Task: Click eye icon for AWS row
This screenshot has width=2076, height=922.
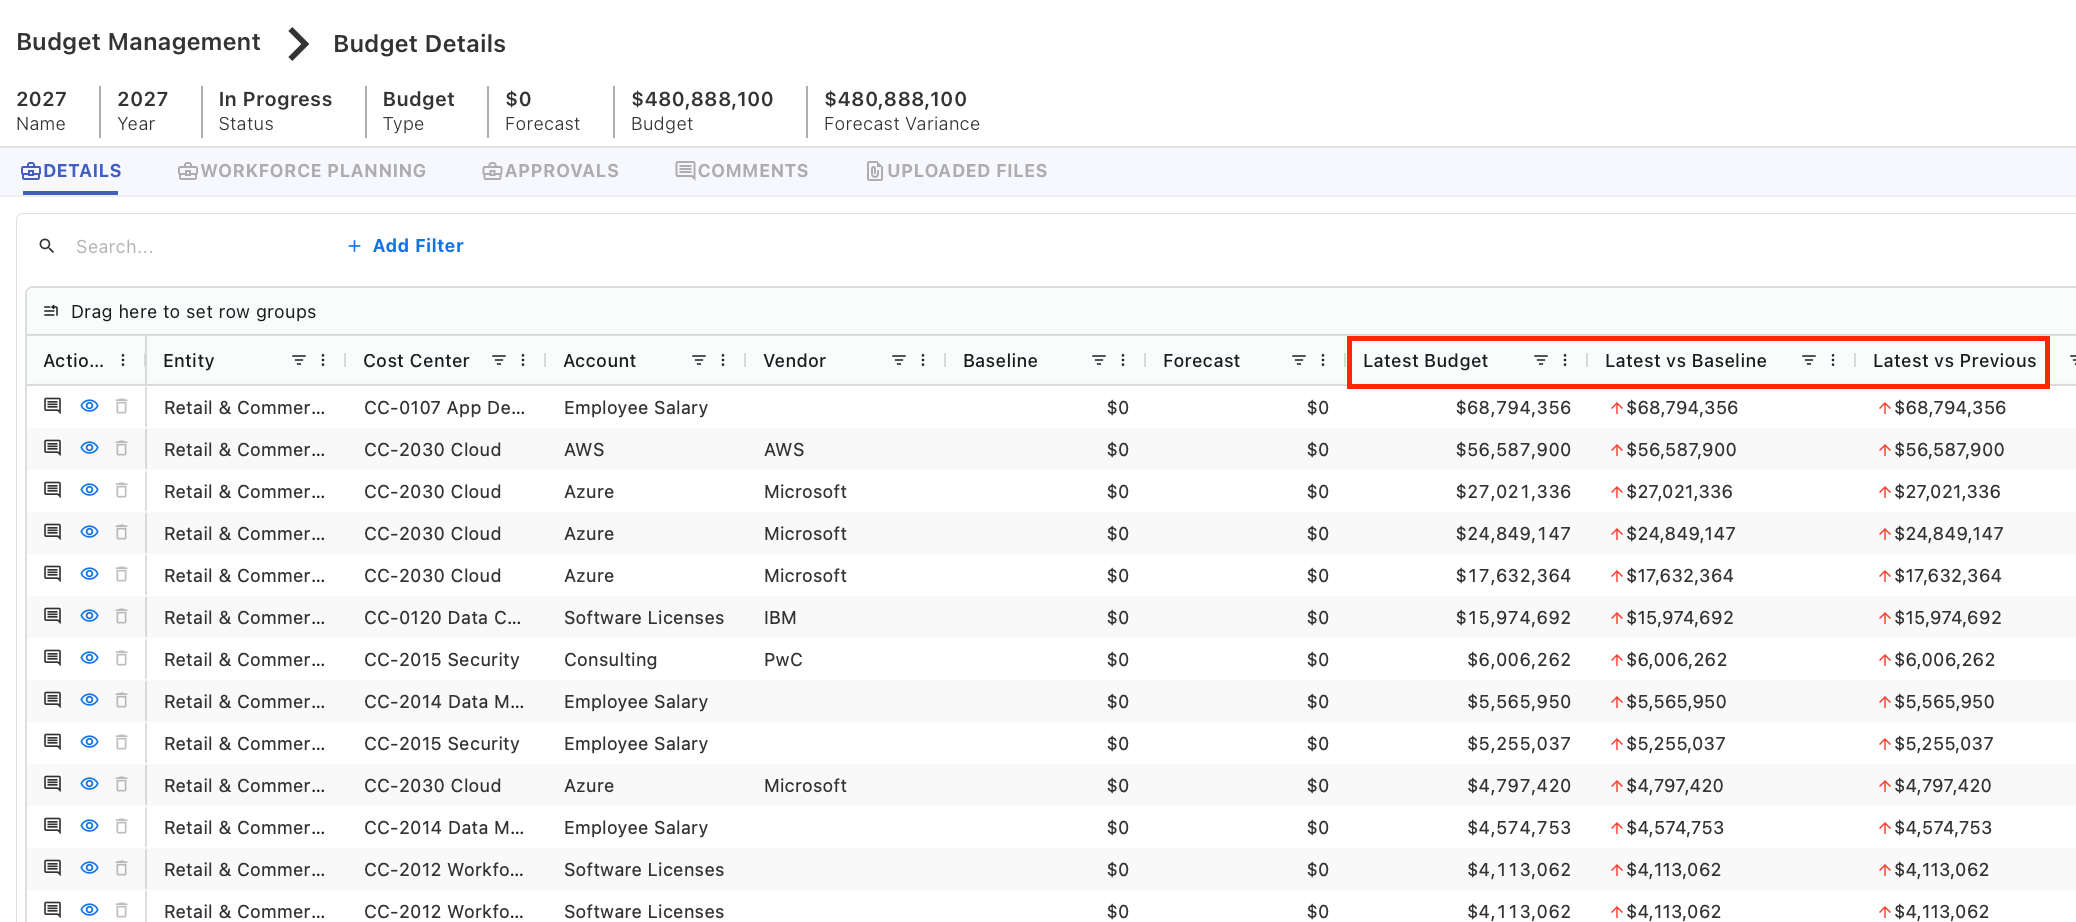Action: [x=89, y=448]
